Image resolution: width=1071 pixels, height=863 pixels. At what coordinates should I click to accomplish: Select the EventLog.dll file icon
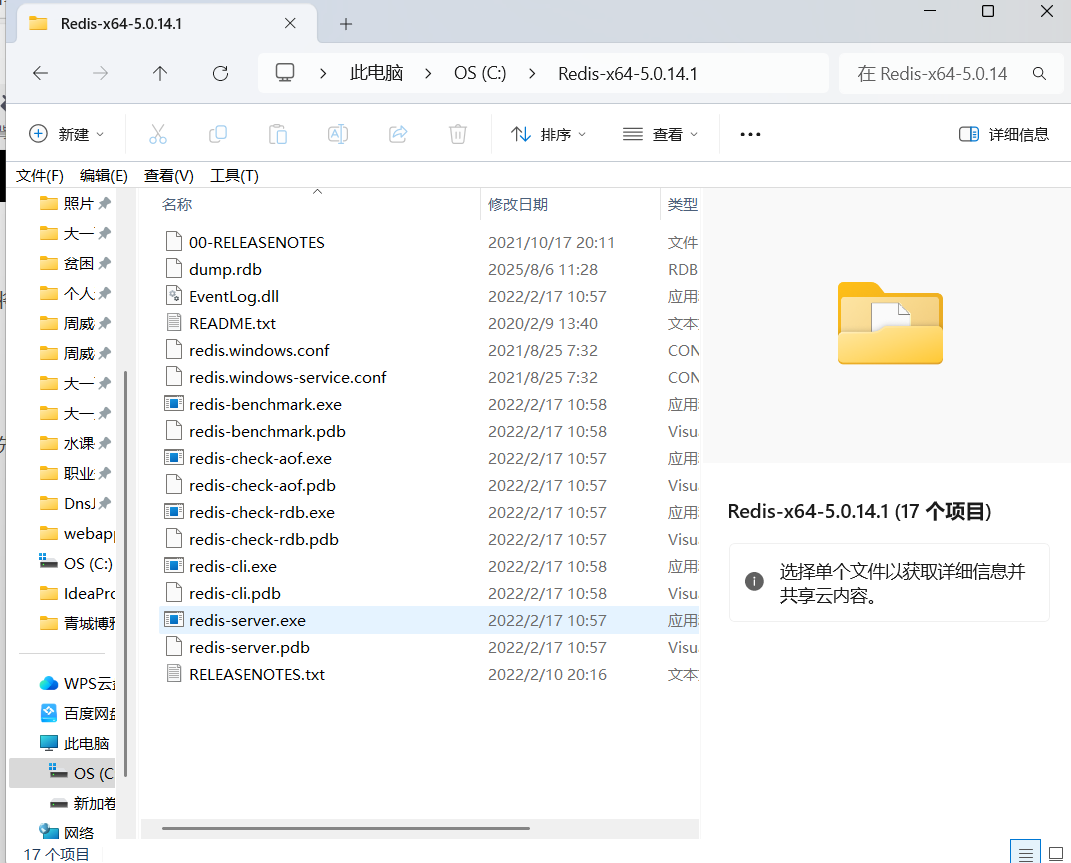[x=174, y=296]
